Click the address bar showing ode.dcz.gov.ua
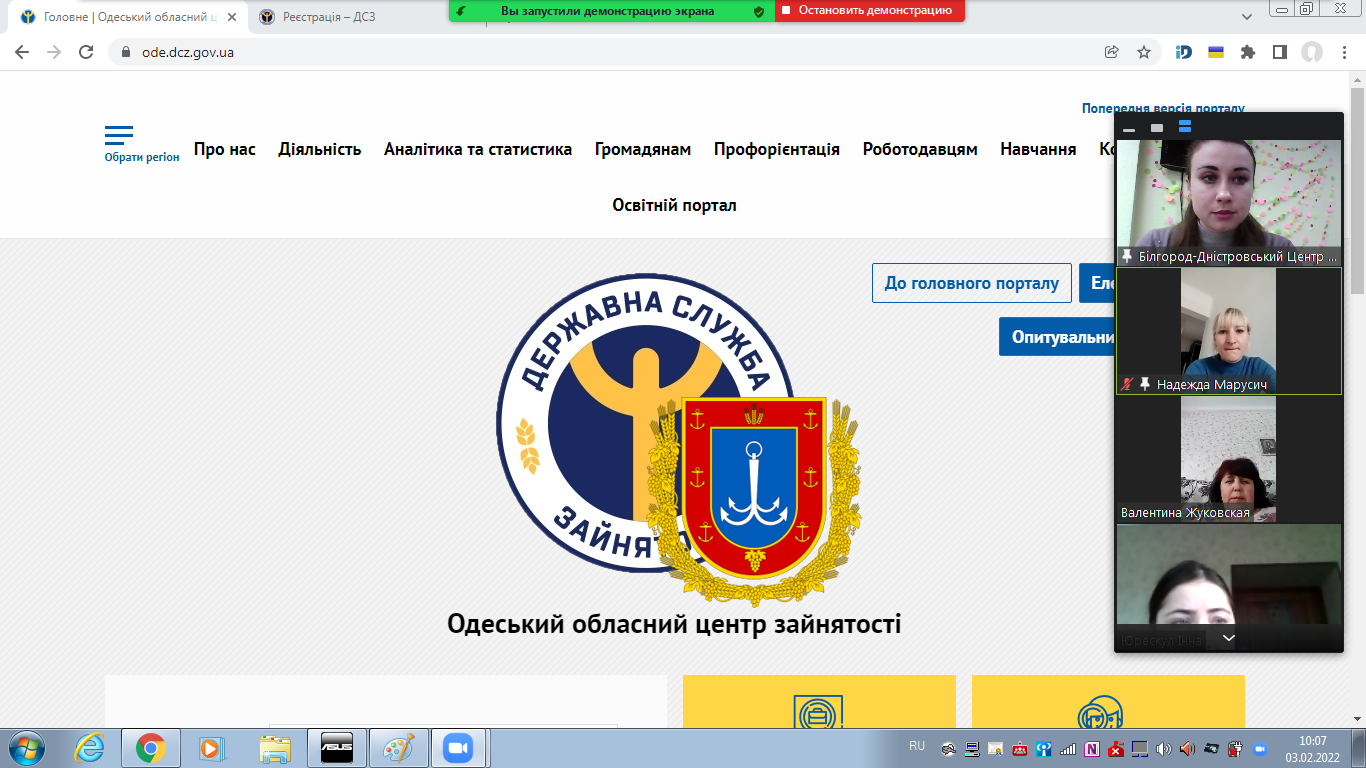Viewport: 1366px width, 768px height. click(x=600, y=52)
